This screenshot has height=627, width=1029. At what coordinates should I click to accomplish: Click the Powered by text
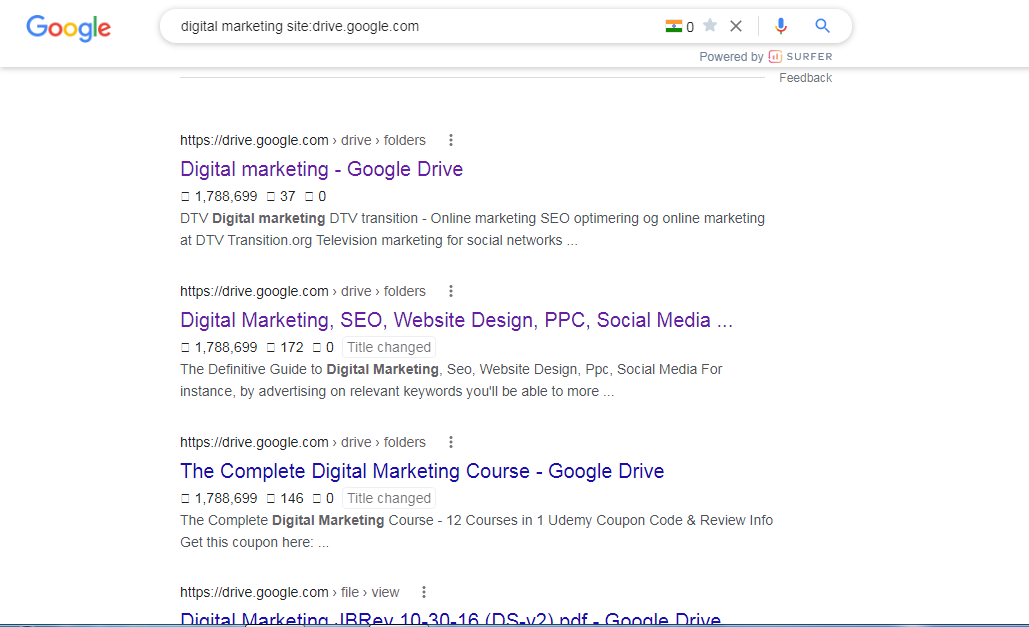pos(731,57)
